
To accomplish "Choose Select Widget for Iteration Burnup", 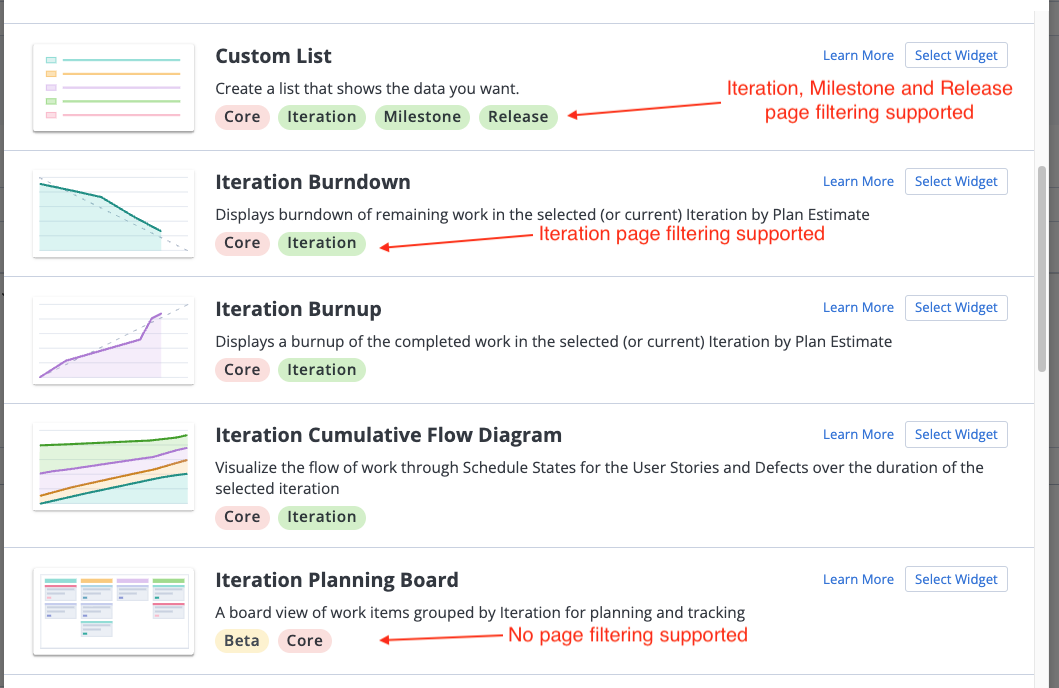I will tap(956, 308).
